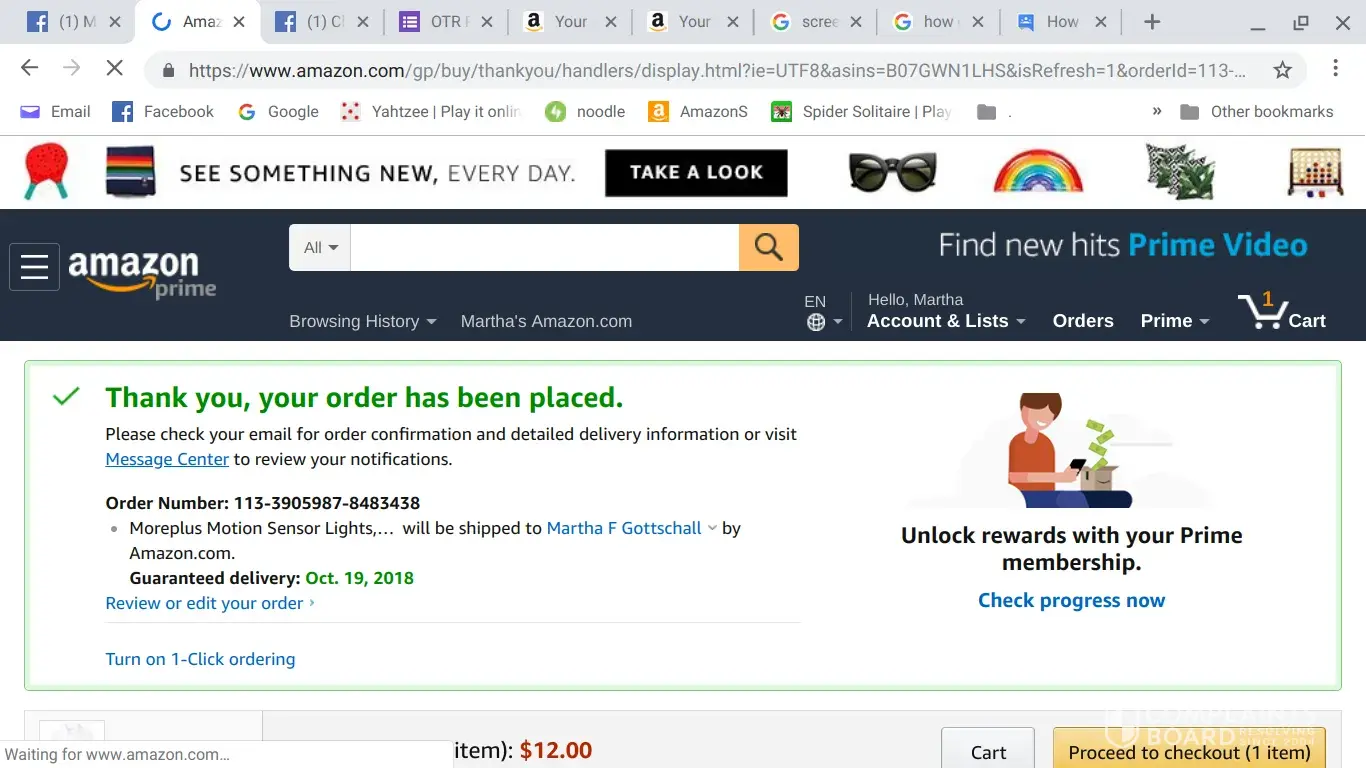Open a new browser tab

[x=1152, y=22]
